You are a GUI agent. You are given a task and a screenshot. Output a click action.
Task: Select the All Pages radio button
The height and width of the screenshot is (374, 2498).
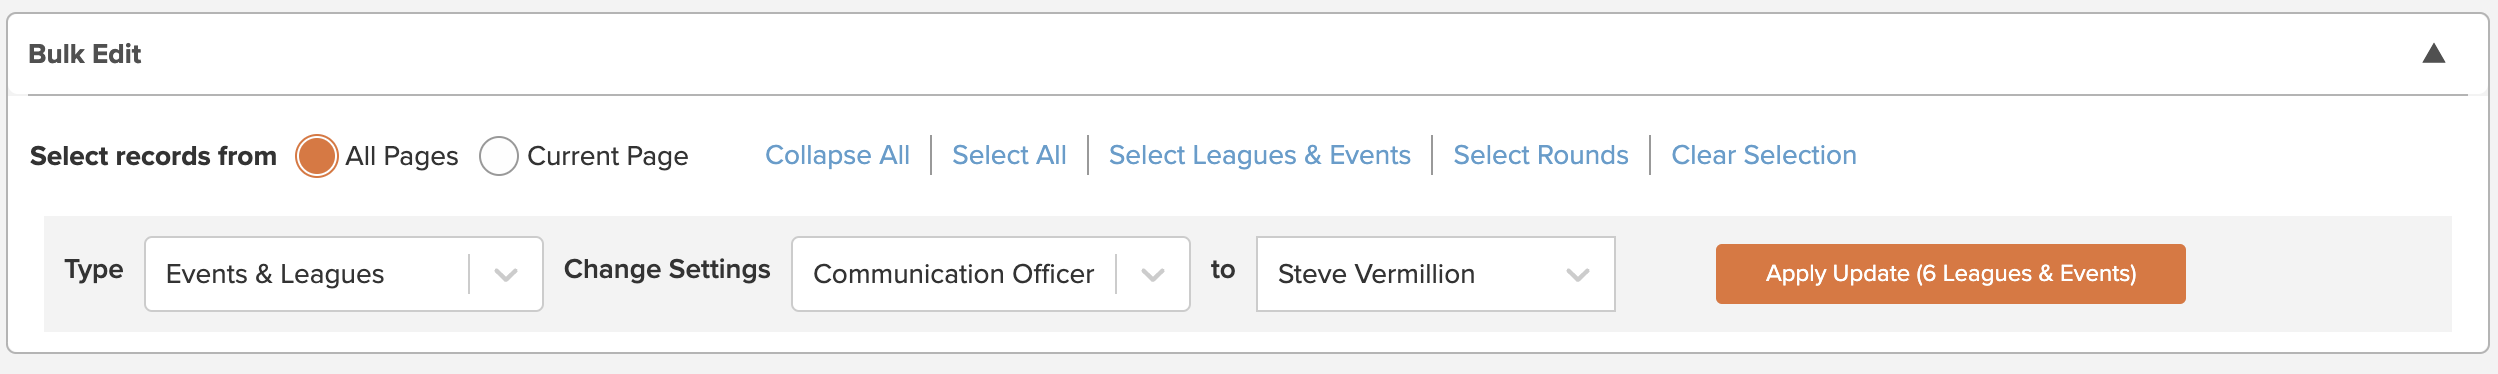coord(317,156)
